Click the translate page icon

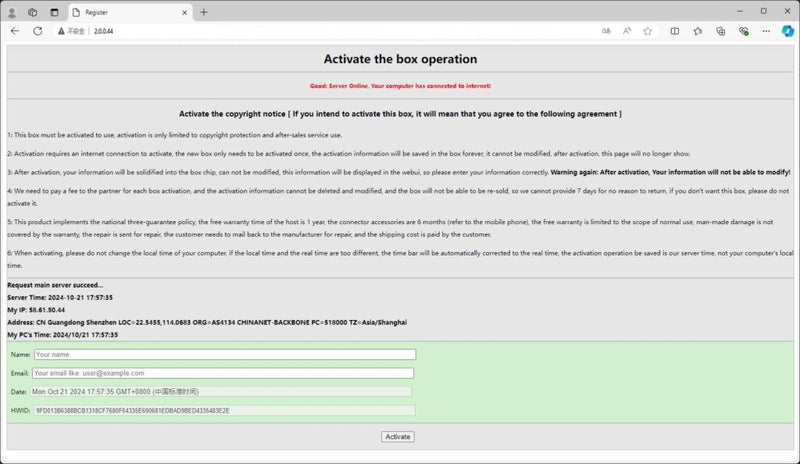pyautogui.click(x=606, y=31)
